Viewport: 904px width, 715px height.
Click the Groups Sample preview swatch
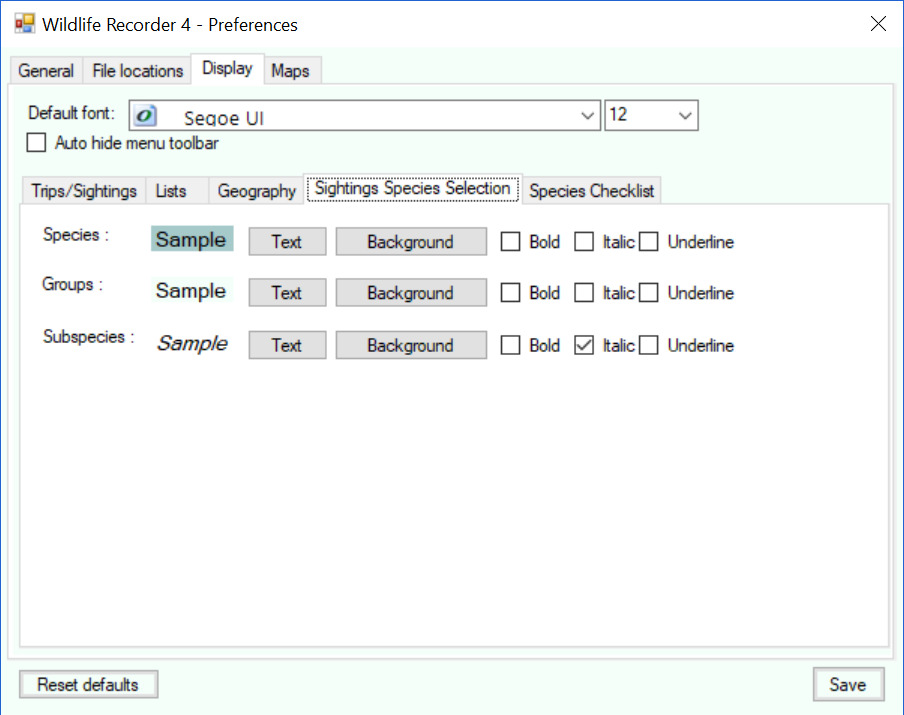pos(192,290)
